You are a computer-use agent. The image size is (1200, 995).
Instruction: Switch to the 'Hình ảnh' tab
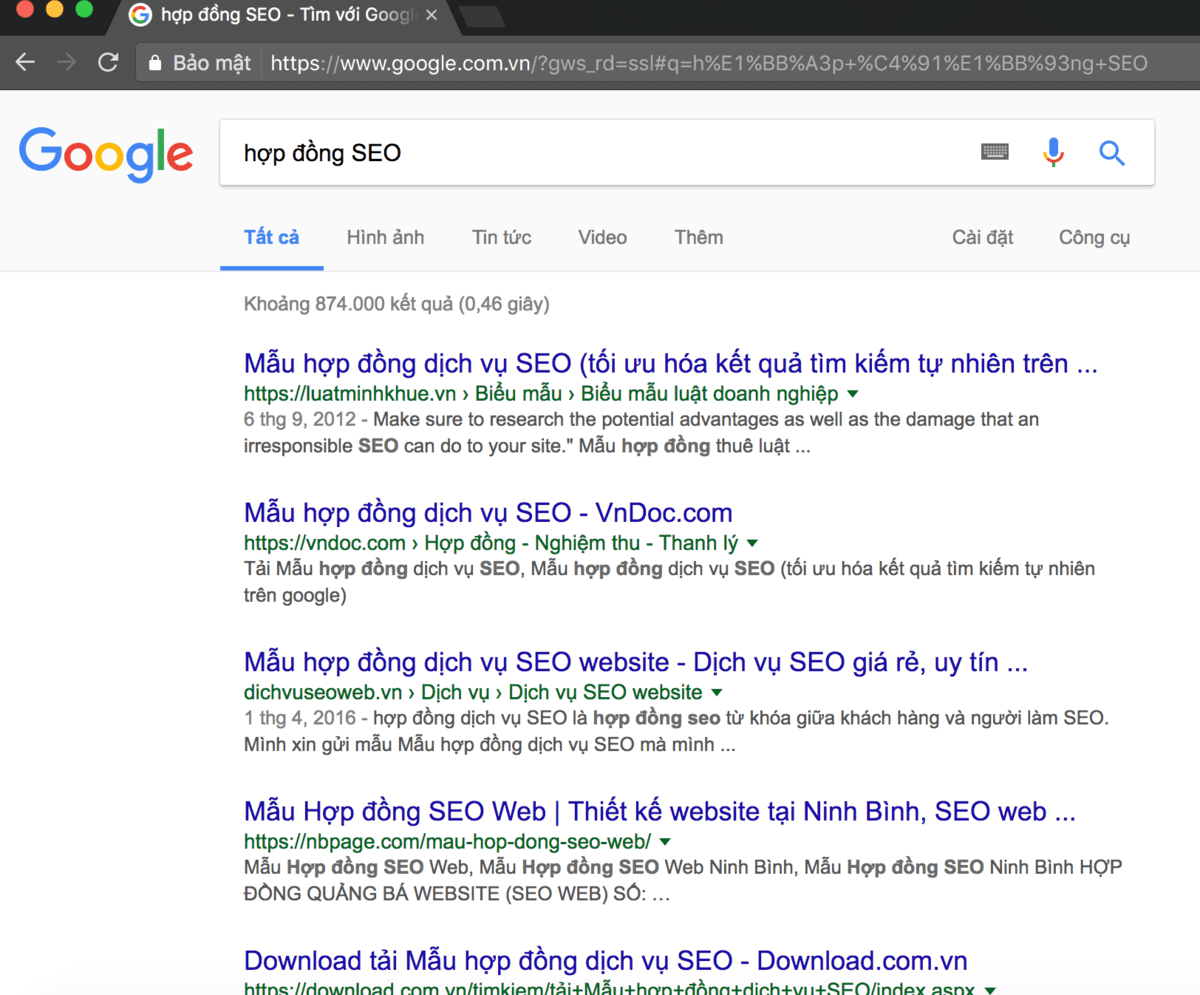click(385, 237)
